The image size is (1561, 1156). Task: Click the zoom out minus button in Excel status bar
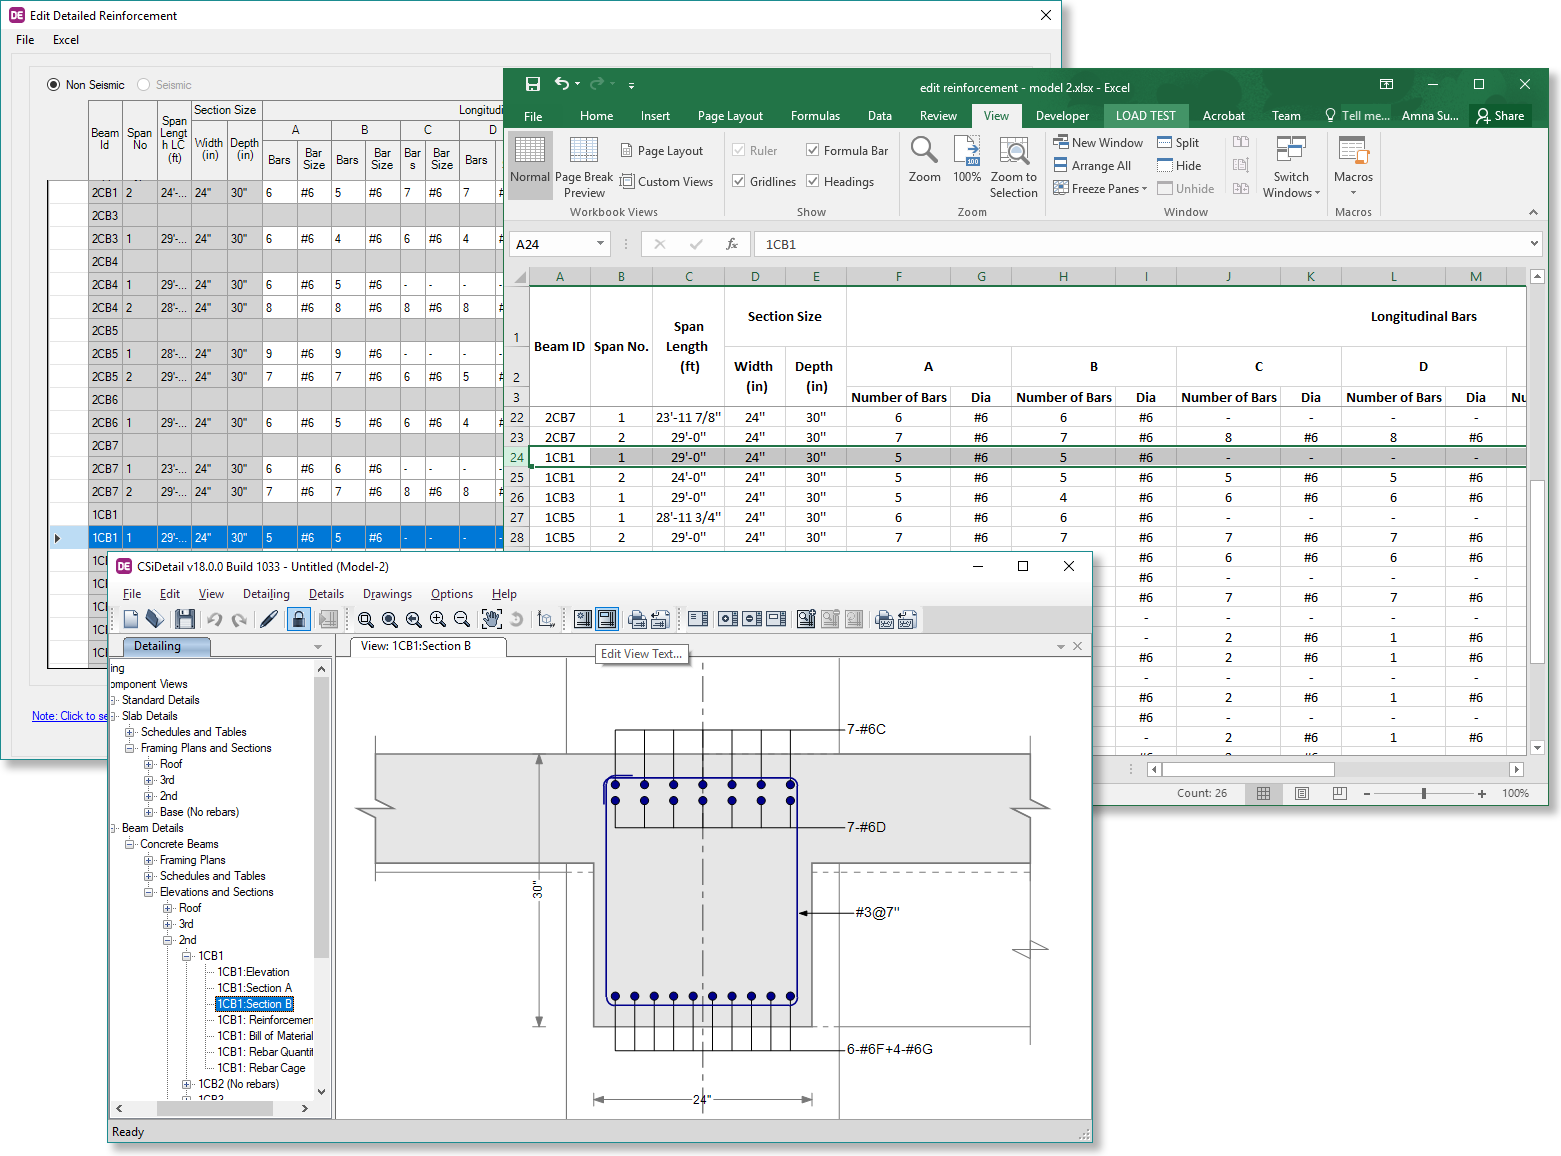(x=1367, y=793)
